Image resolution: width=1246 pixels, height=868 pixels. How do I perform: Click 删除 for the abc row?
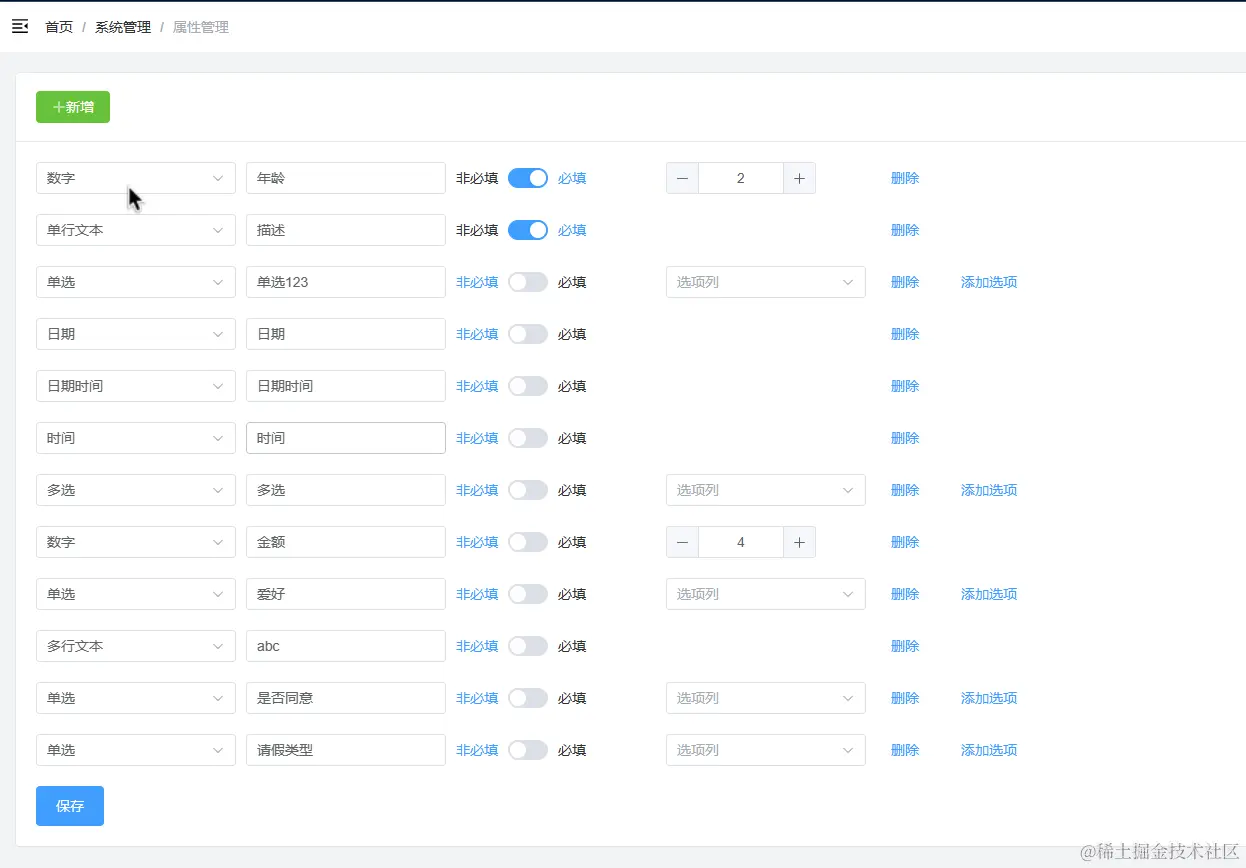(905, 646)
